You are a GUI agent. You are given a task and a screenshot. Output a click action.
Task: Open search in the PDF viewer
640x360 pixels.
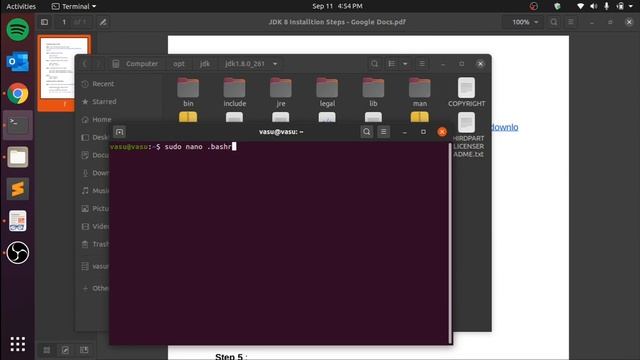coord(554,22)
